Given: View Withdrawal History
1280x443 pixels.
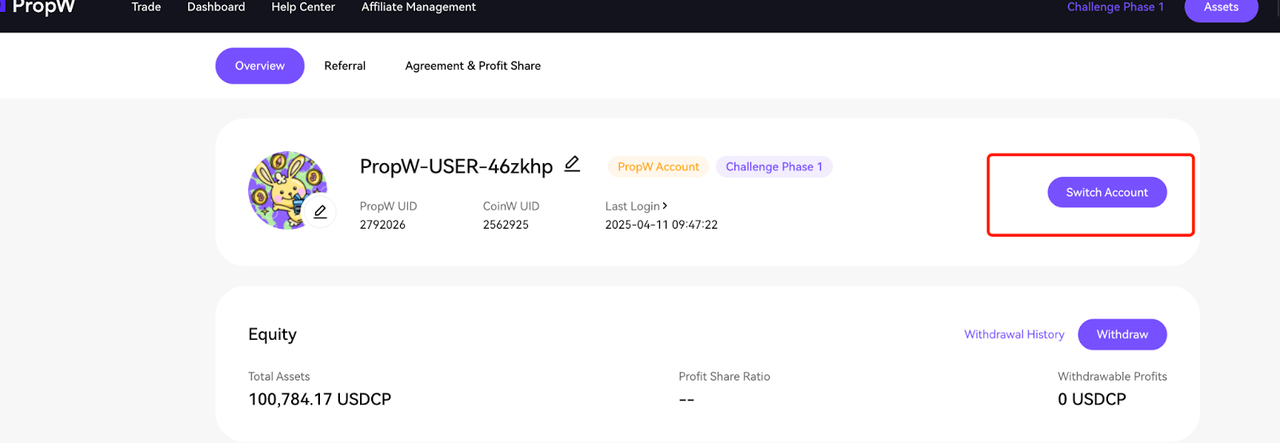Looking at the screenshot, I should 1014,335.
